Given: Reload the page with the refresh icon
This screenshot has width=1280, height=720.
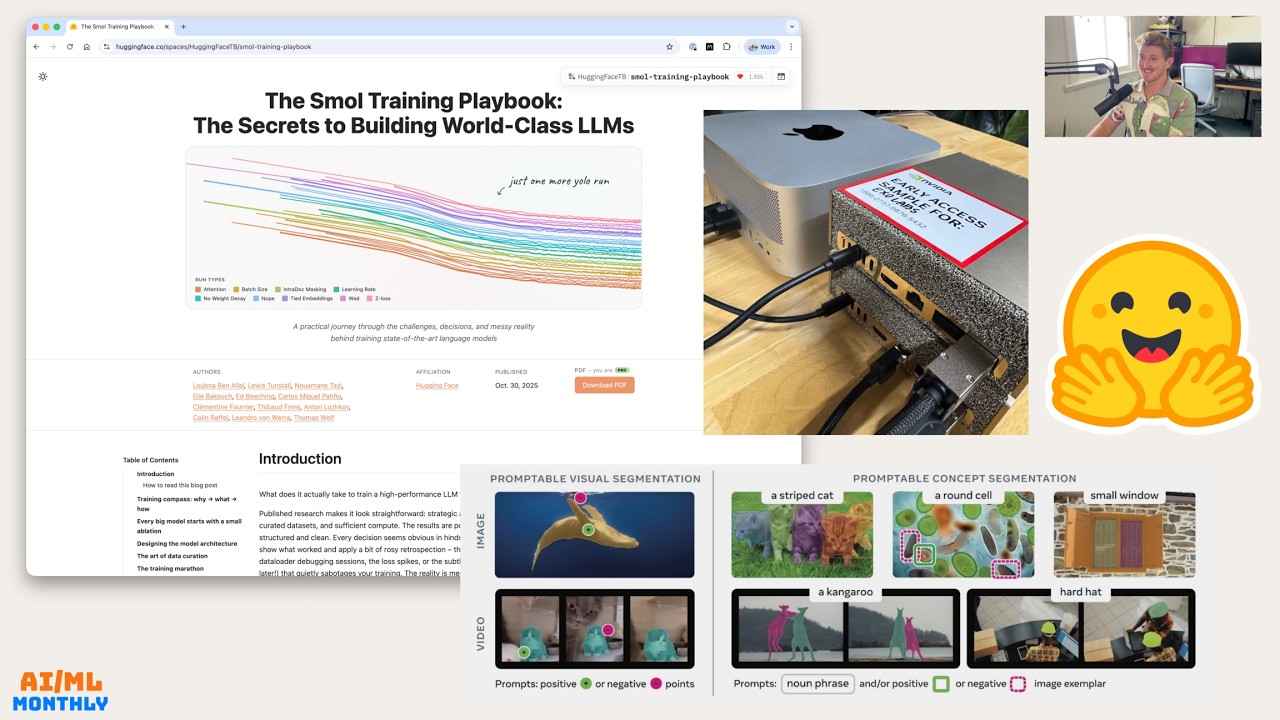Looking at the screenshot, I should tap(70, 46).
